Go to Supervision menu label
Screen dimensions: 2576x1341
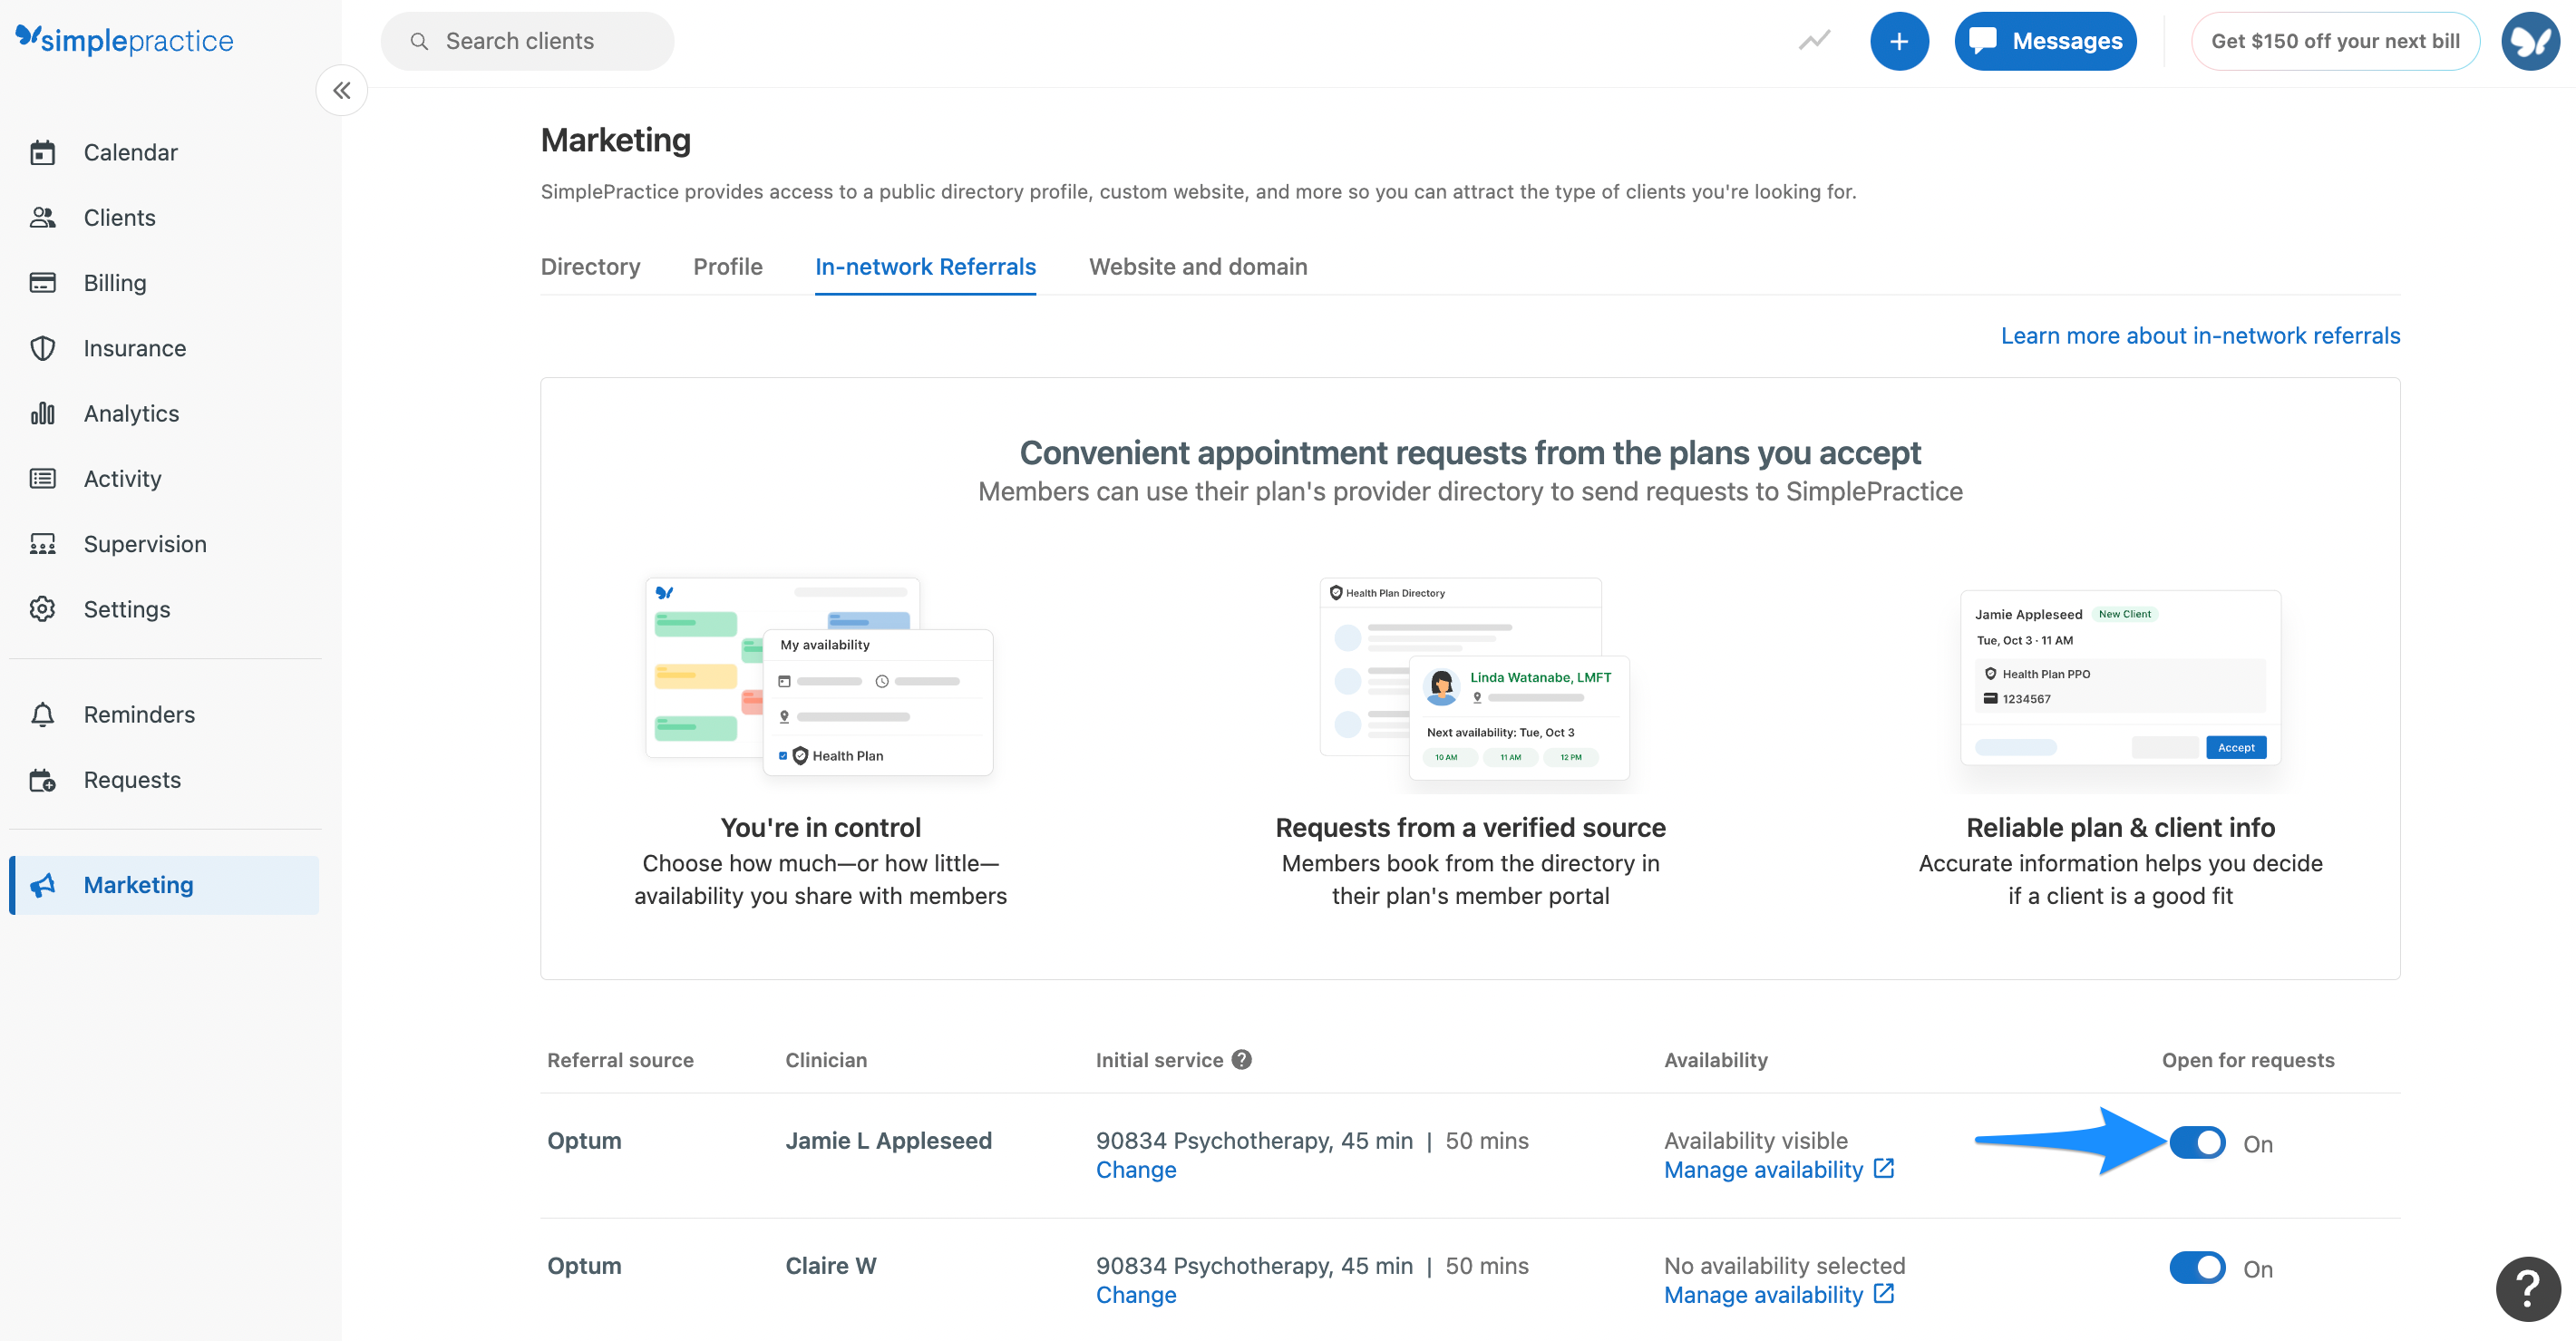[145, 544]
